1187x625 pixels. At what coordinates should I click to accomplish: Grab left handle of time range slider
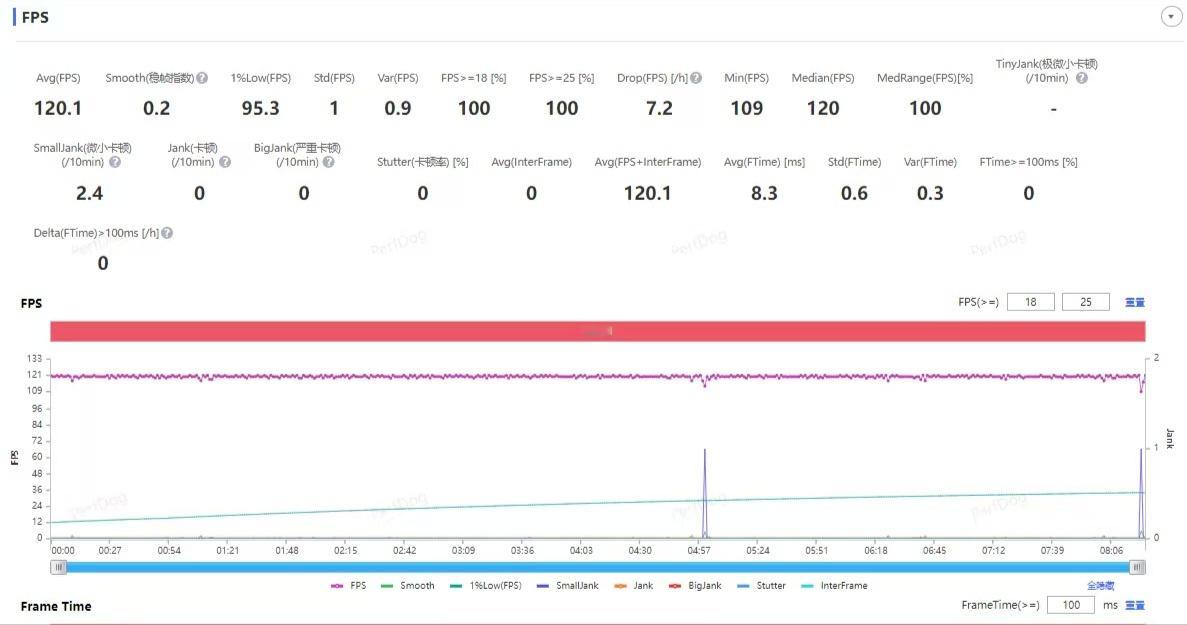59,567
